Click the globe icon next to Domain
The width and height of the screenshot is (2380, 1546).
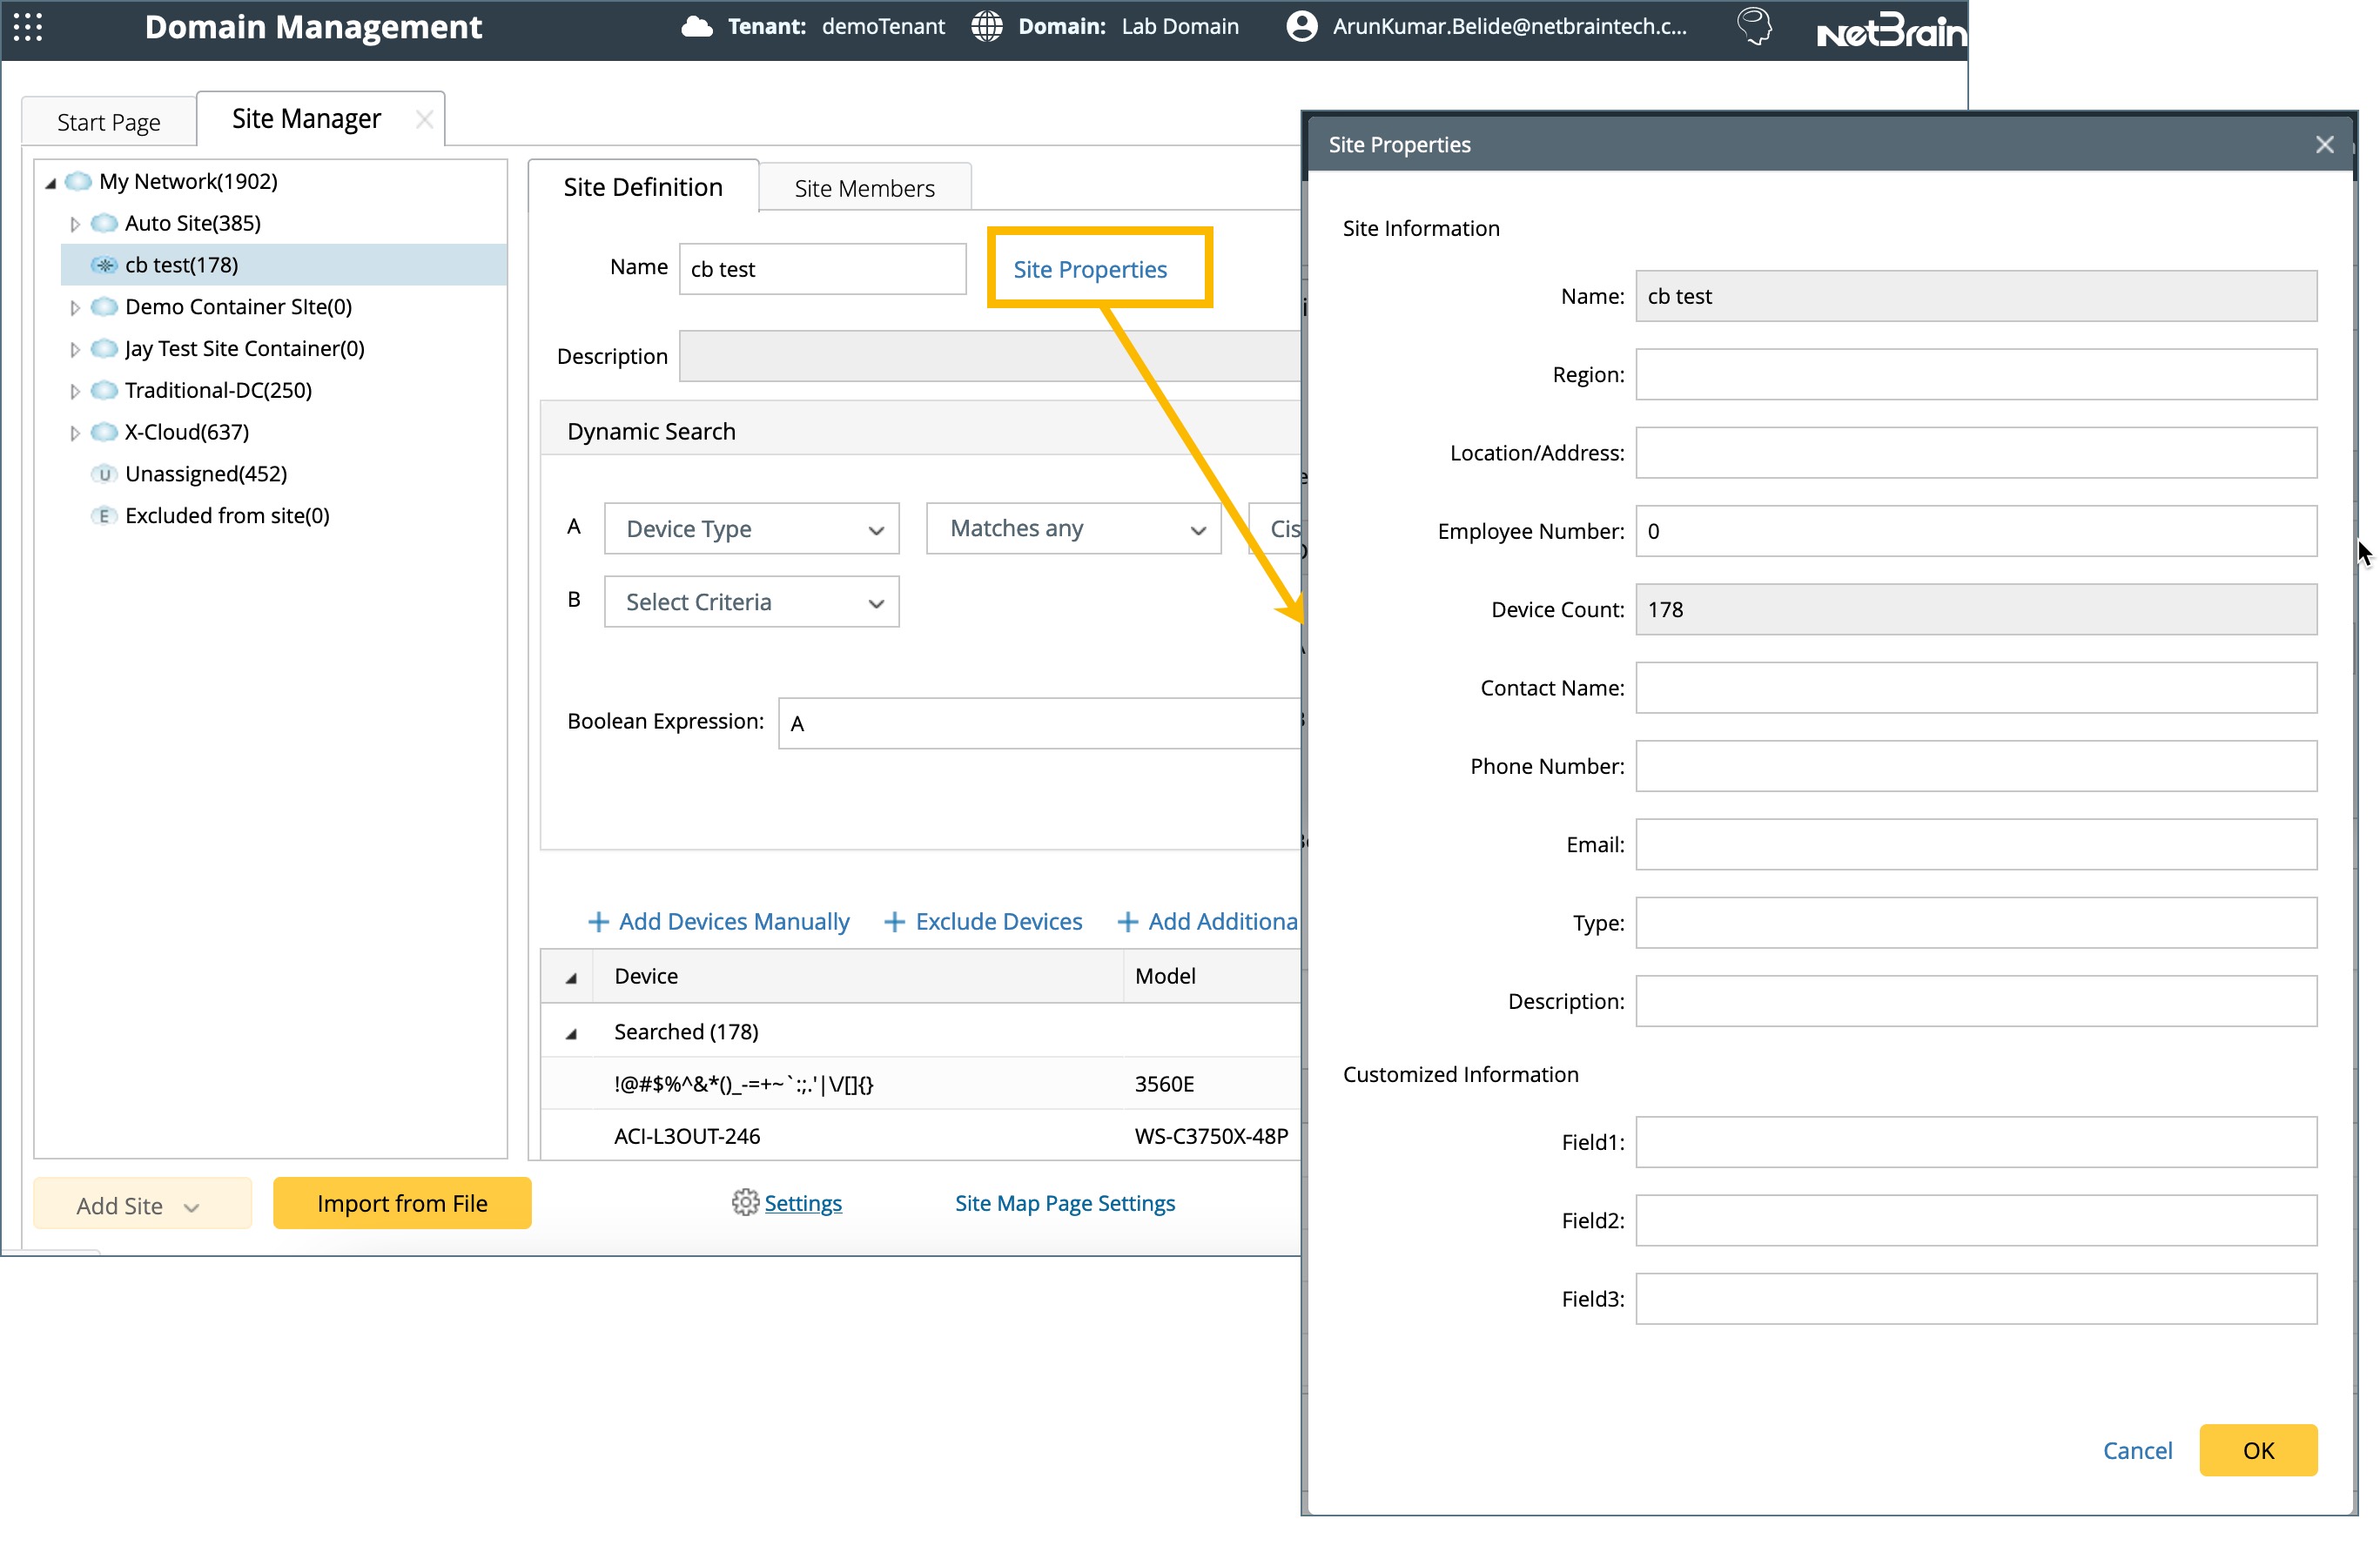click(988, 27)
